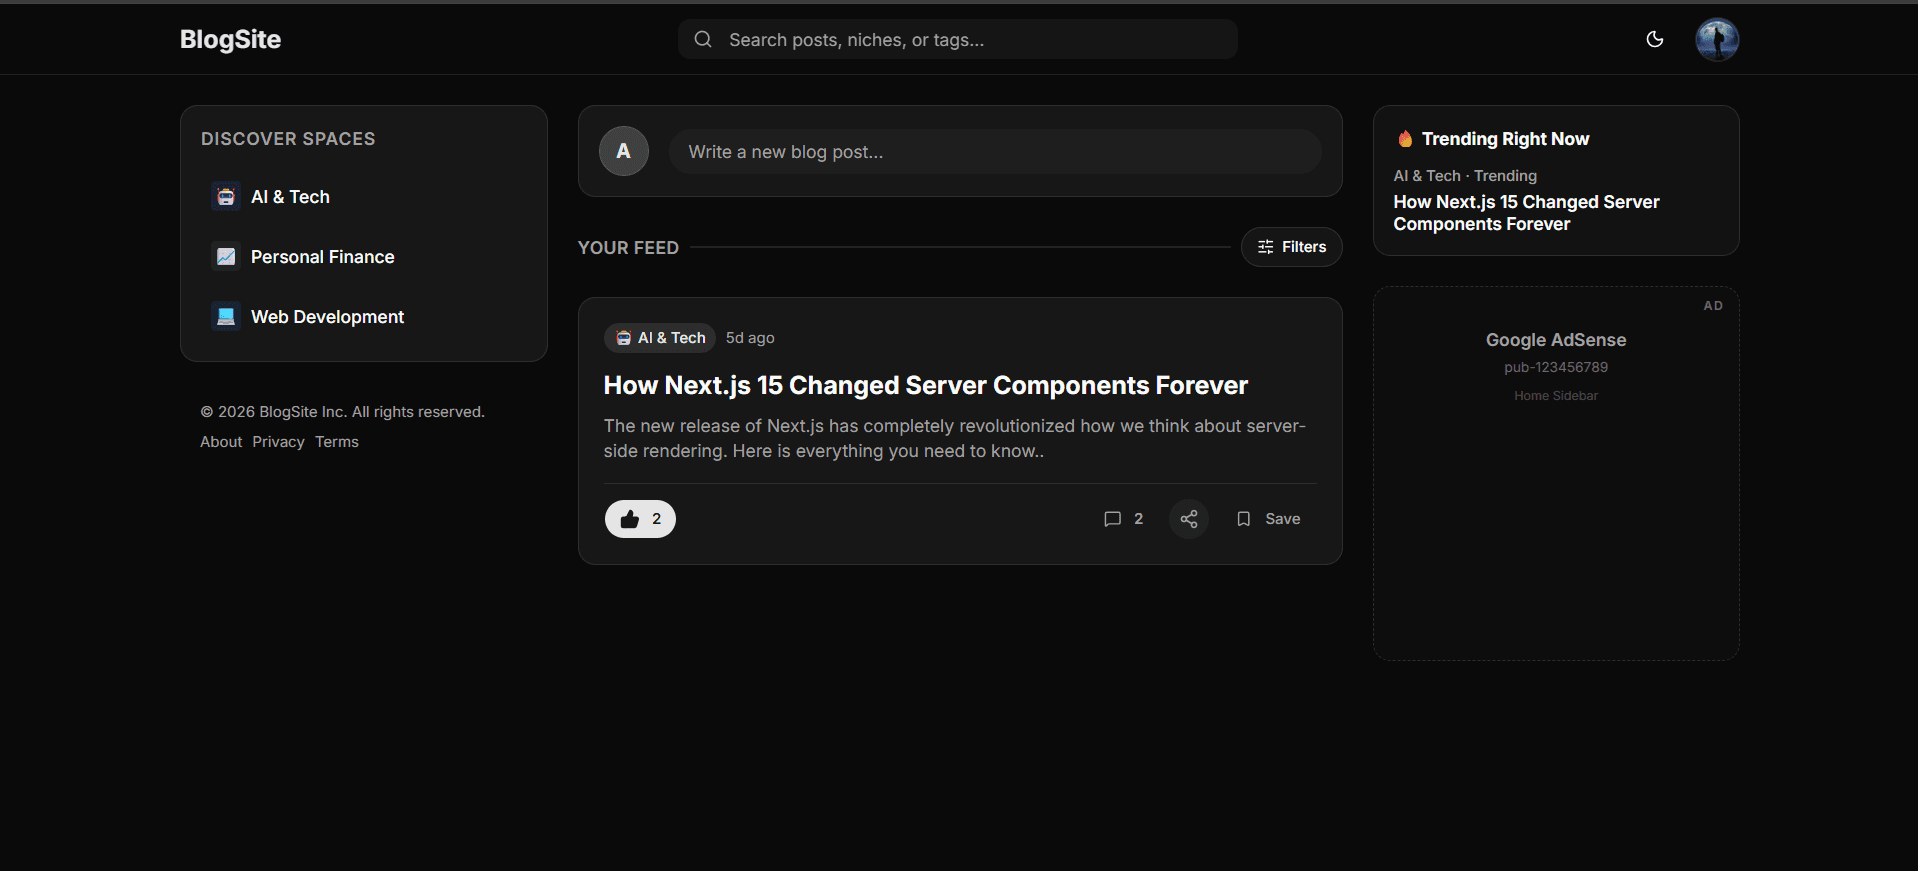The image size is (1918, 871).
Task: Open the user profile avatar menu
Action: (x=1717, y=39)
